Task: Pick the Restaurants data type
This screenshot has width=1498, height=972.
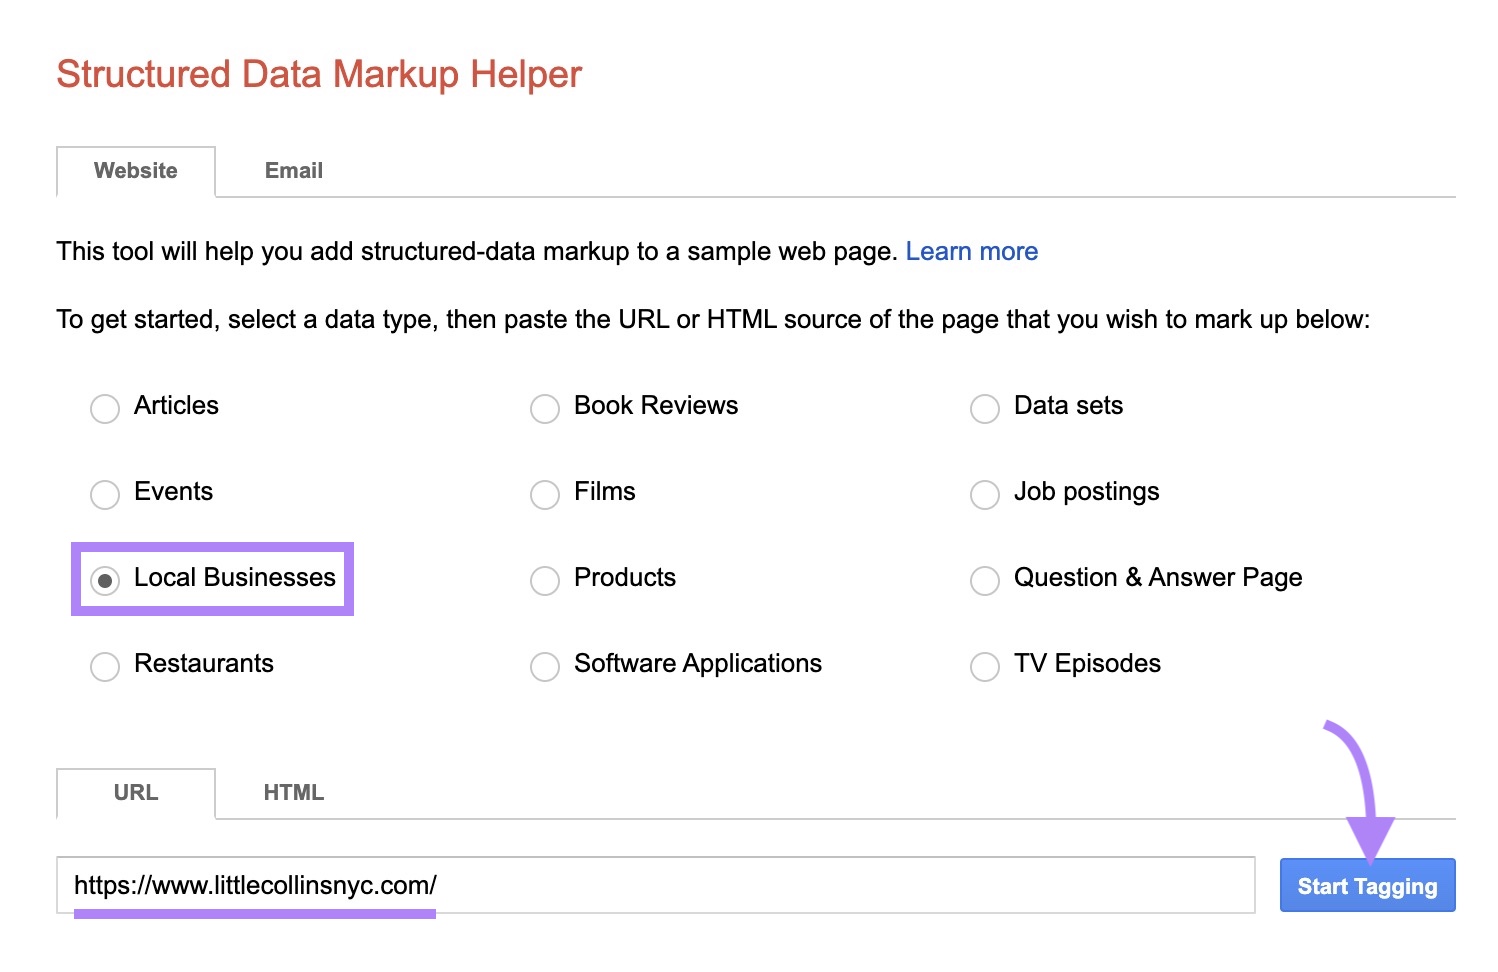Action: click(105, 666)
